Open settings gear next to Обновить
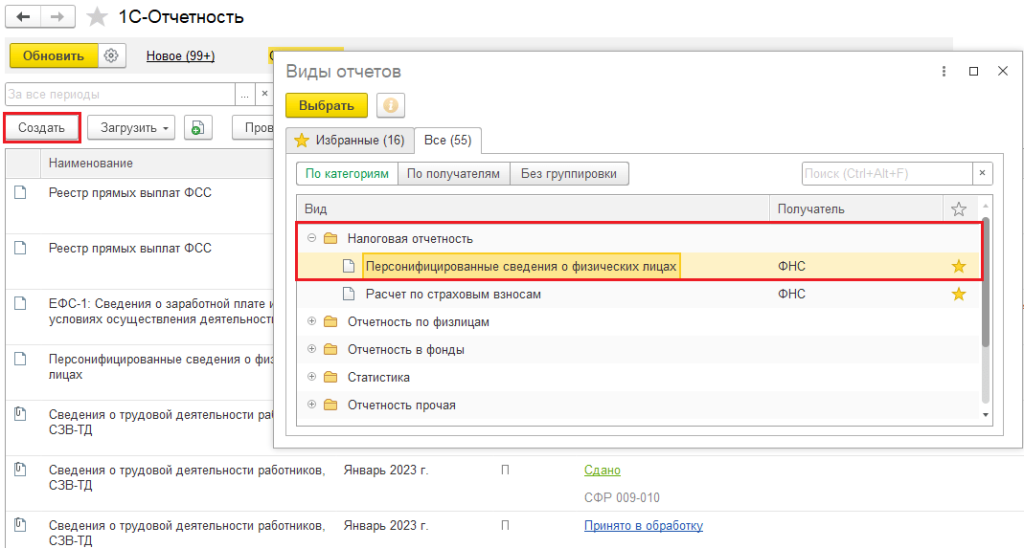 [x=112, y=56]
